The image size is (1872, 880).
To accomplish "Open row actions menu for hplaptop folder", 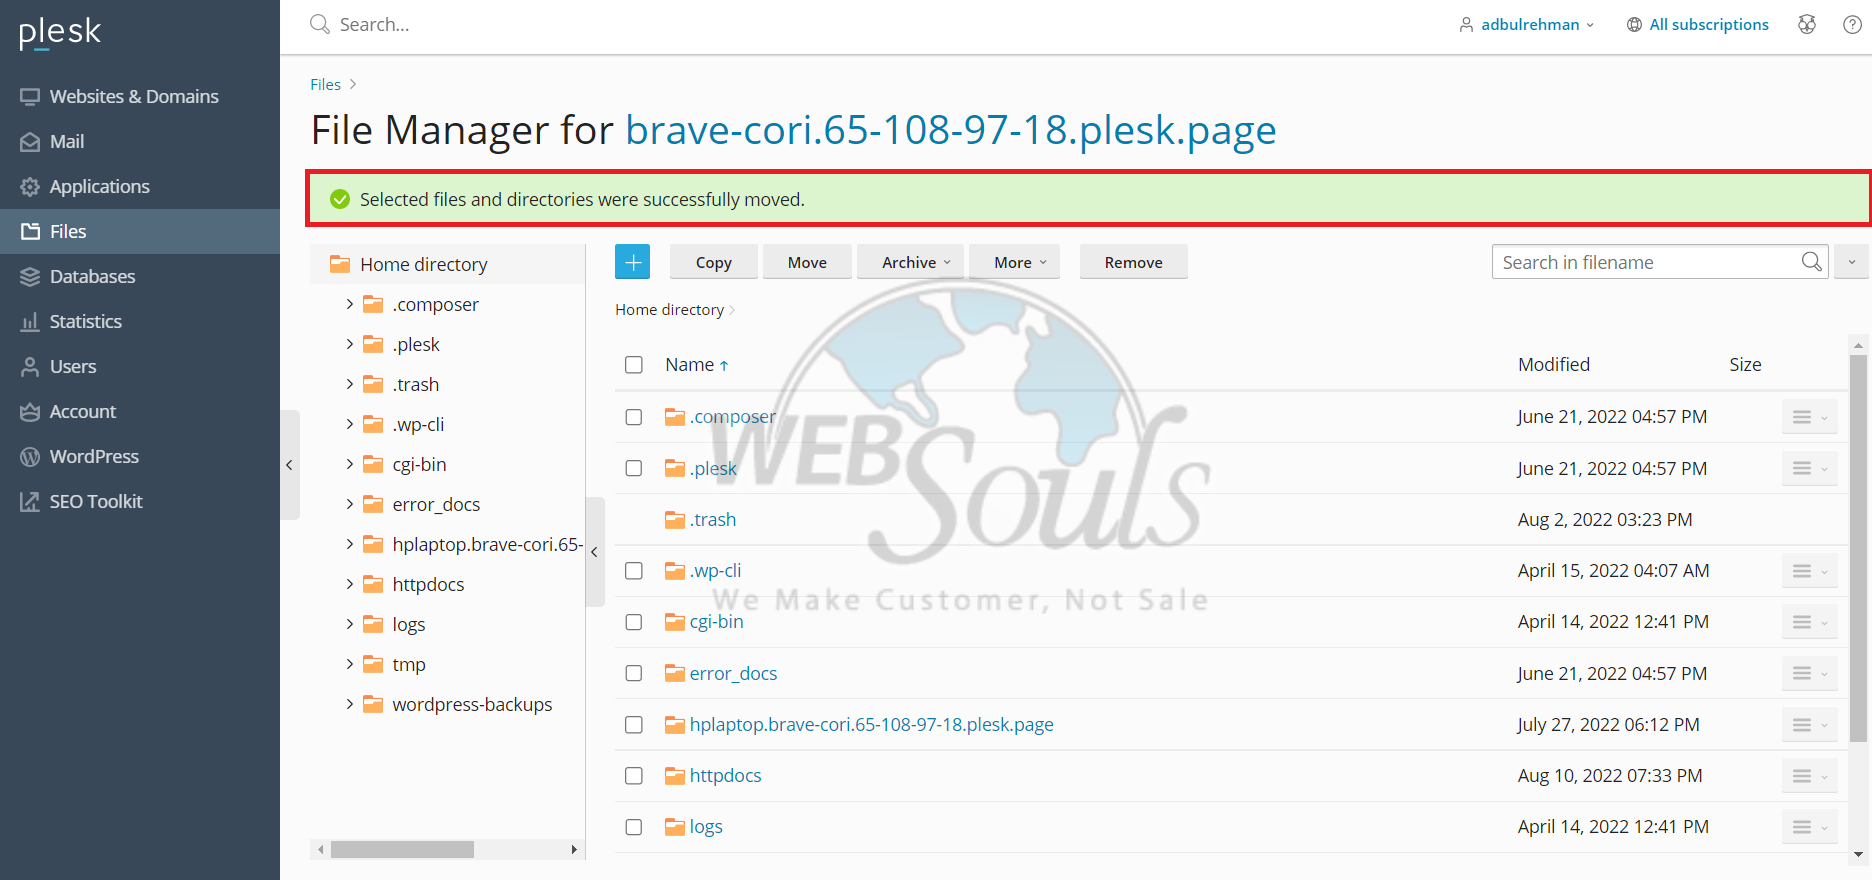I will (1809, 725).
